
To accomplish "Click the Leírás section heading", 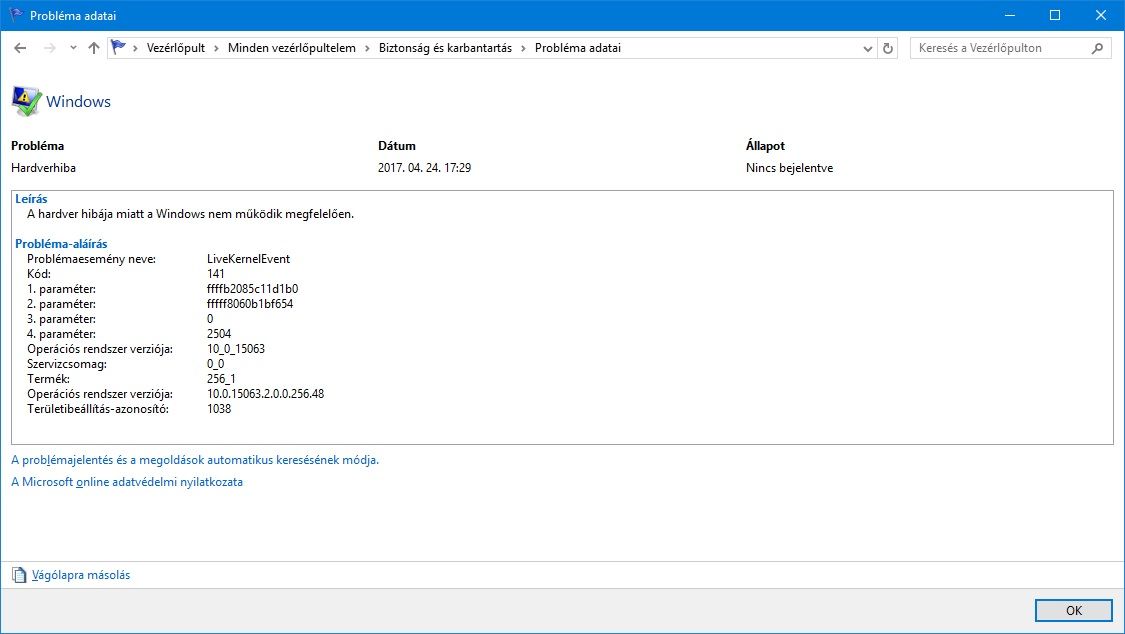I will tap(31, 199).
